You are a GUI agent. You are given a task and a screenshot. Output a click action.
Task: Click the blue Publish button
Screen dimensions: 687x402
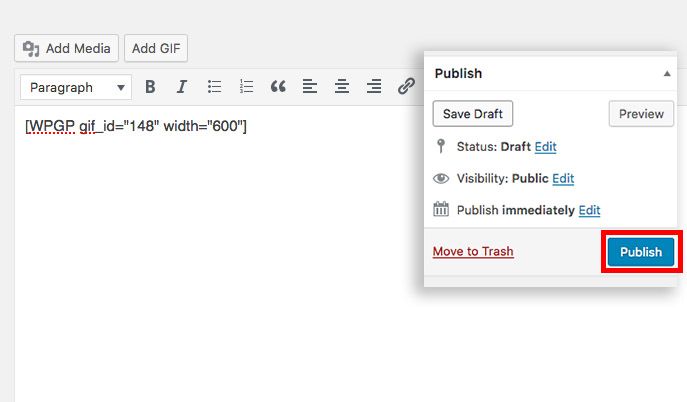click(x=641, y=252)
